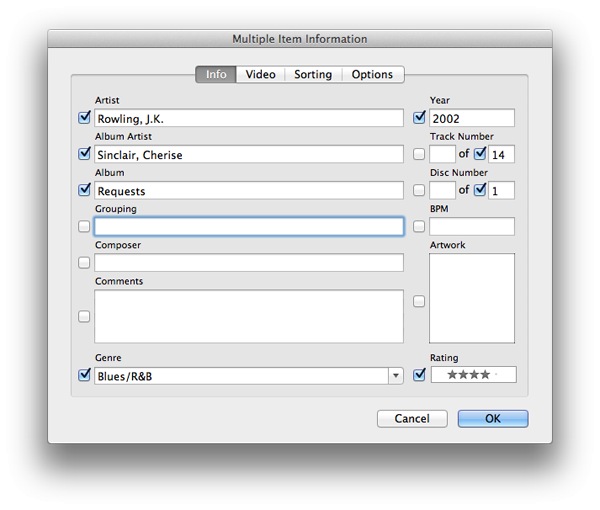The image size is (600, 510).
Task: Uncheck the Year checkbox
Action: coord(419,117)
